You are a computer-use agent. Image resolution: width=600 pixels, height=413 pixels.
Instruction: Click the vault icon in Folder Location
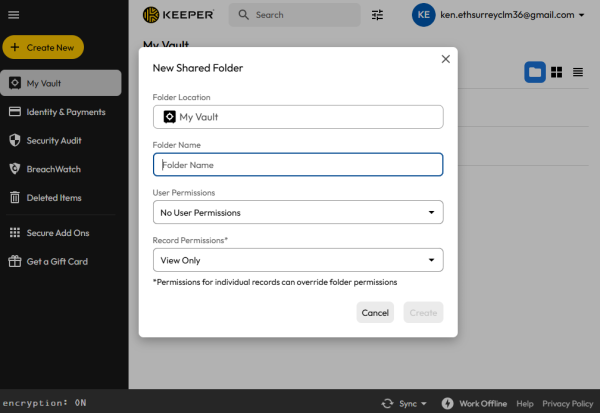click(170, 117)
